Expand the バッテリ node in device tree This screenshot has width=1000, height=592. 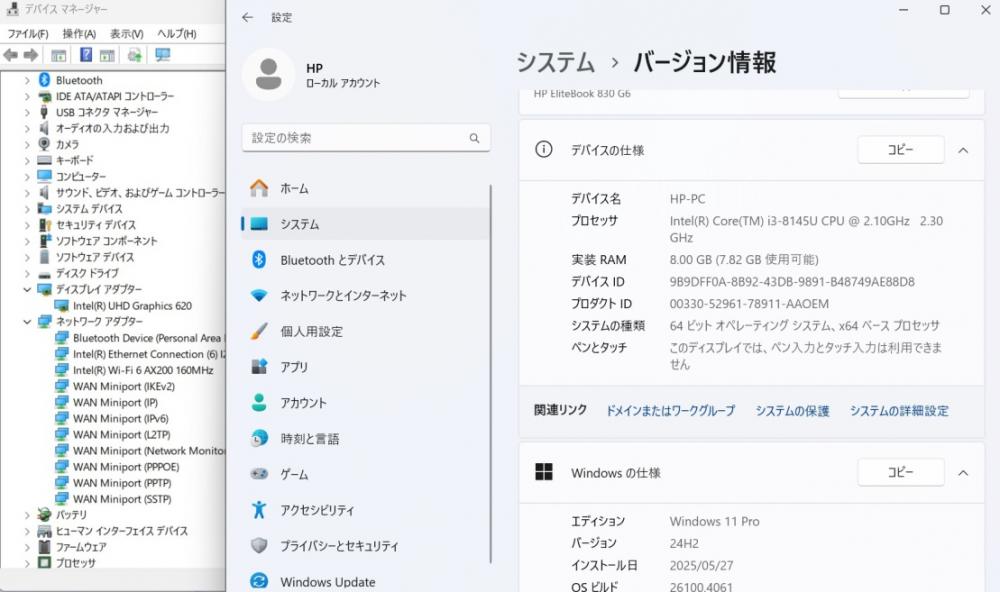[27, 515]
